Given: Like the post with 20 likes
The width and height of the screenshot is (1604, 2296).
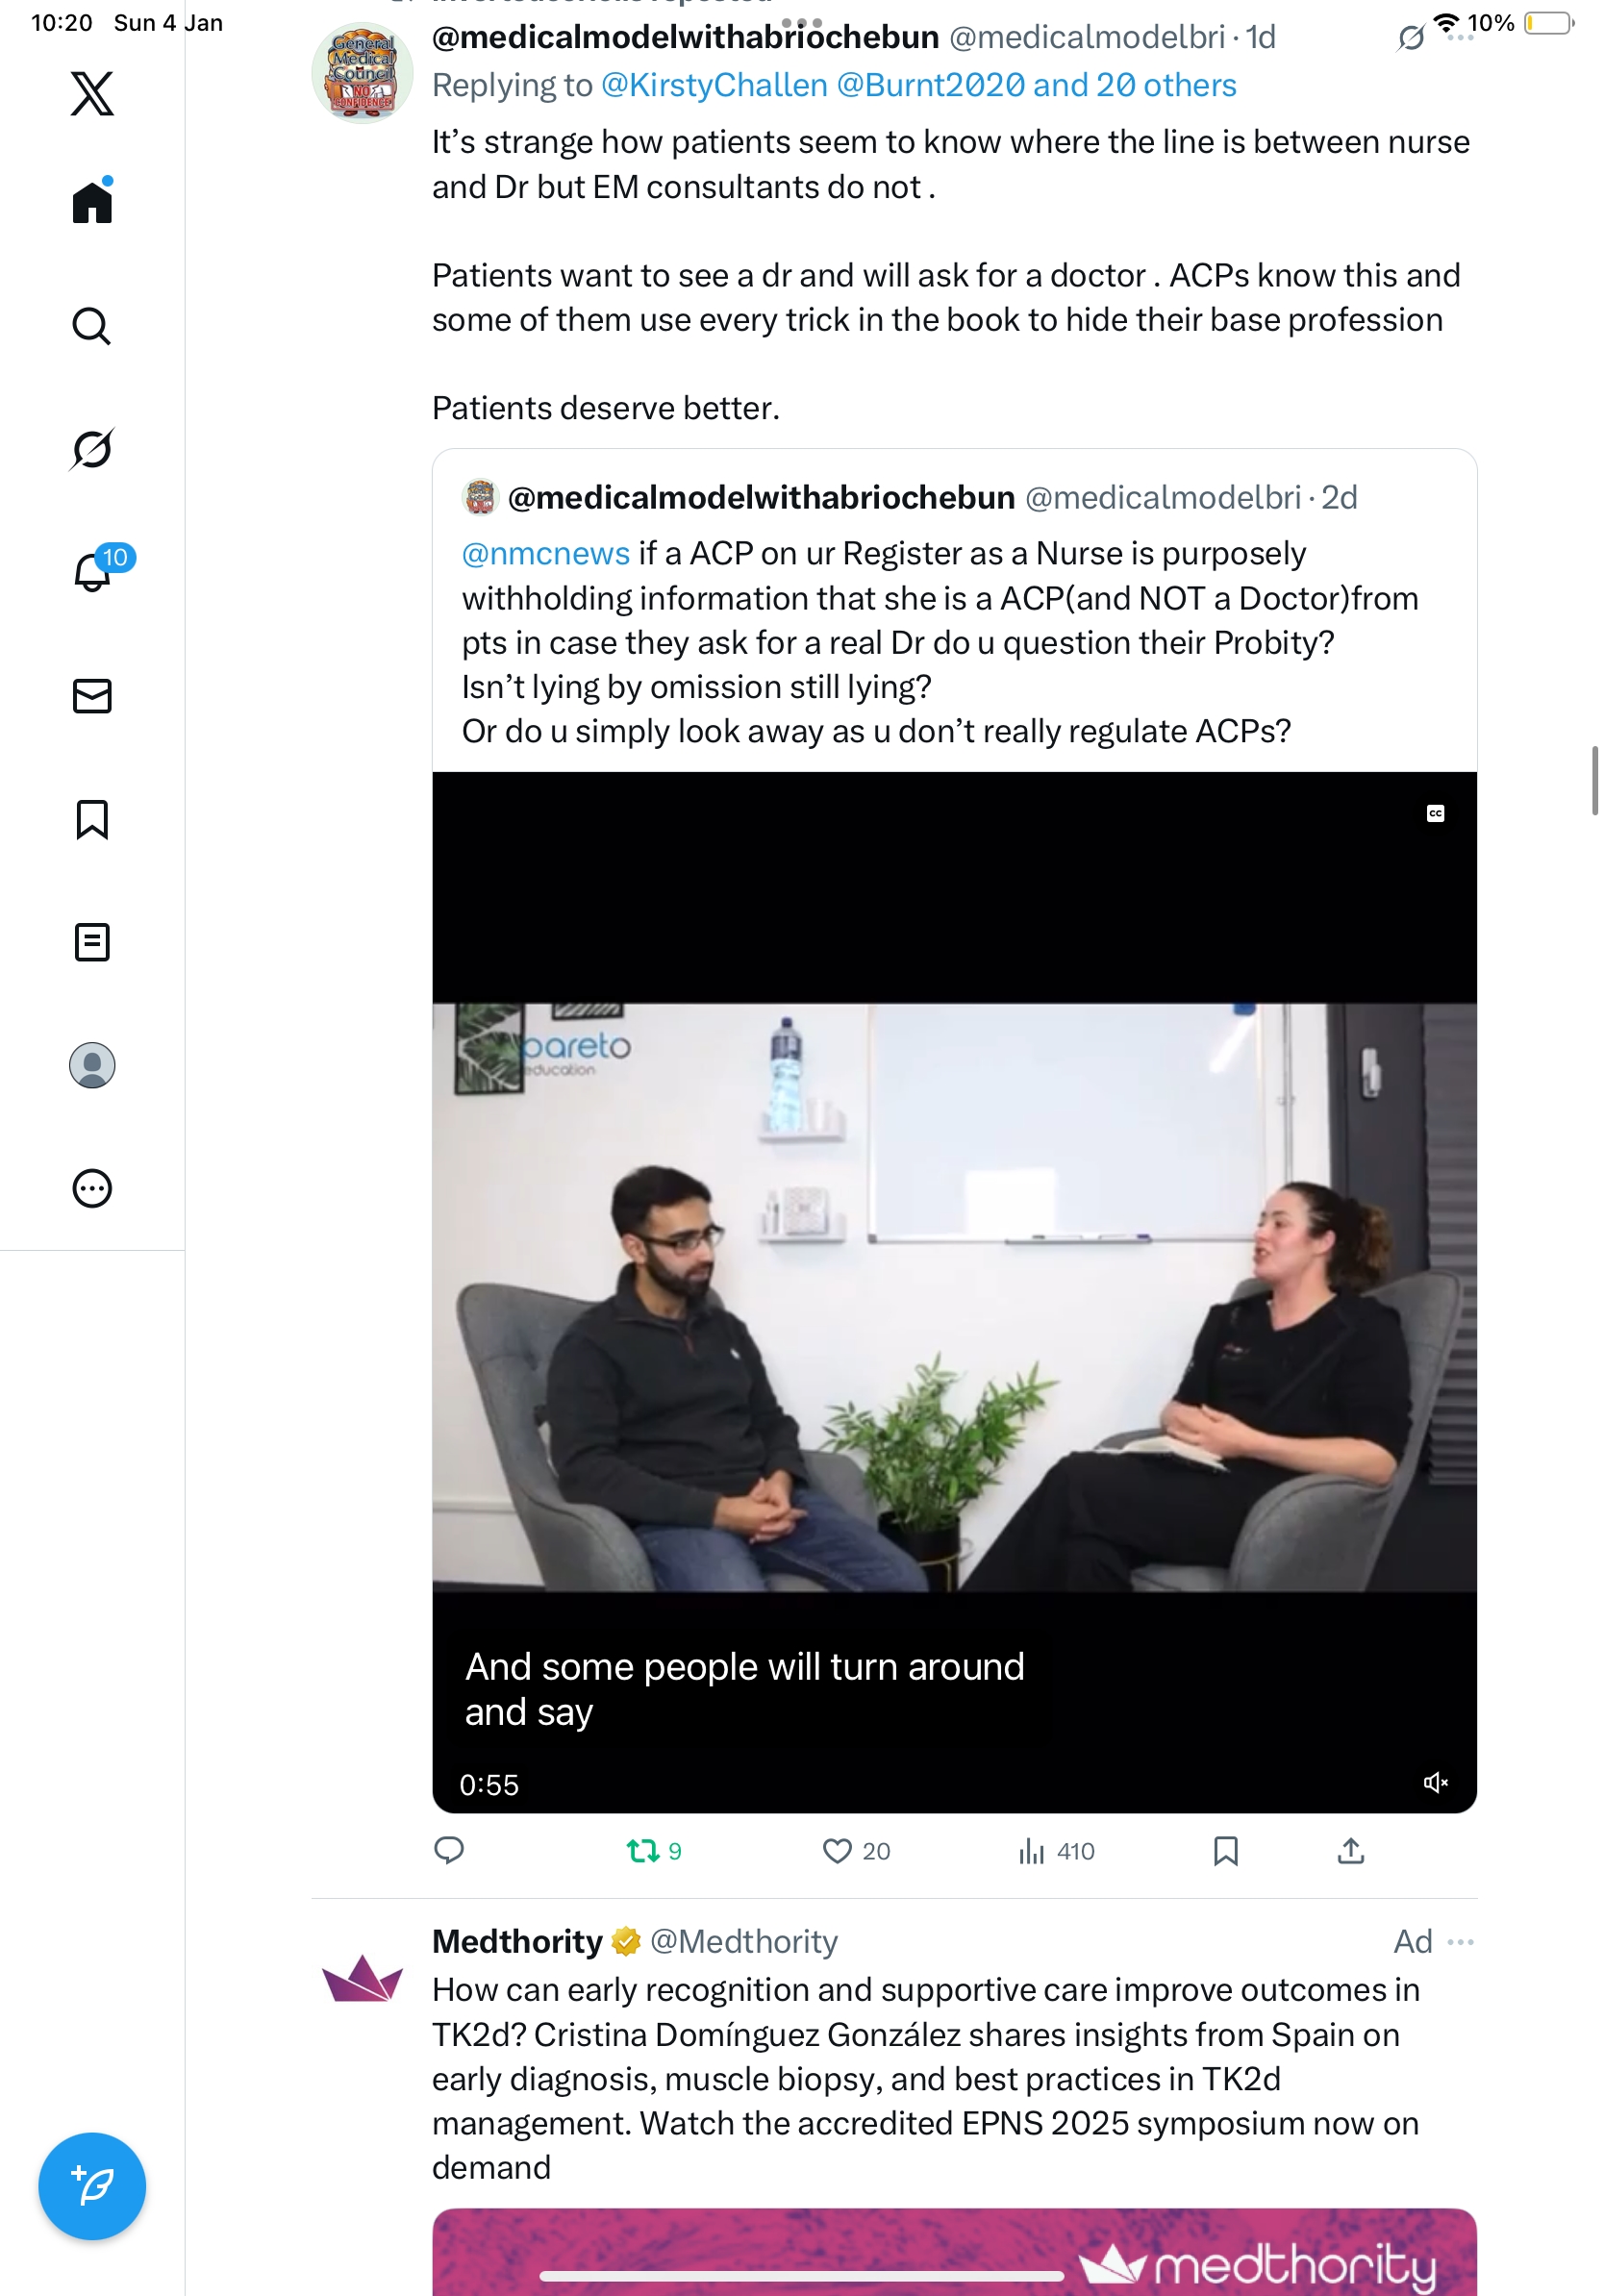Looking at the screenshot, I should point(837,1851).
